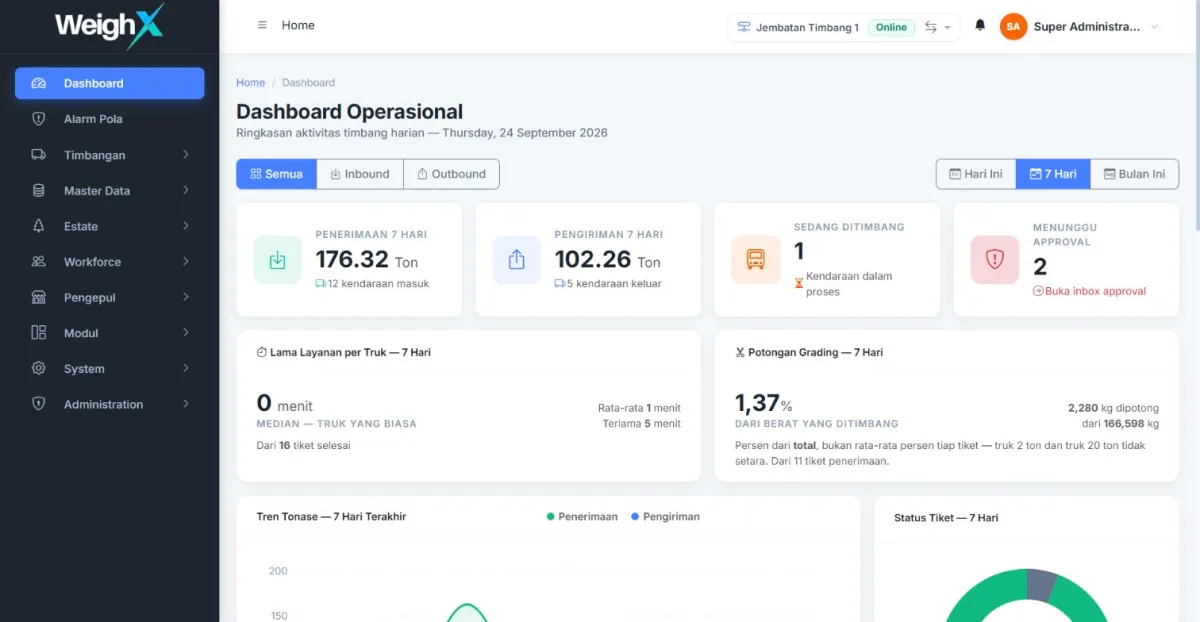1200x622 pixels.
Task: Click the orange Sedang Ditimbang truck icon
Action: 755,260
